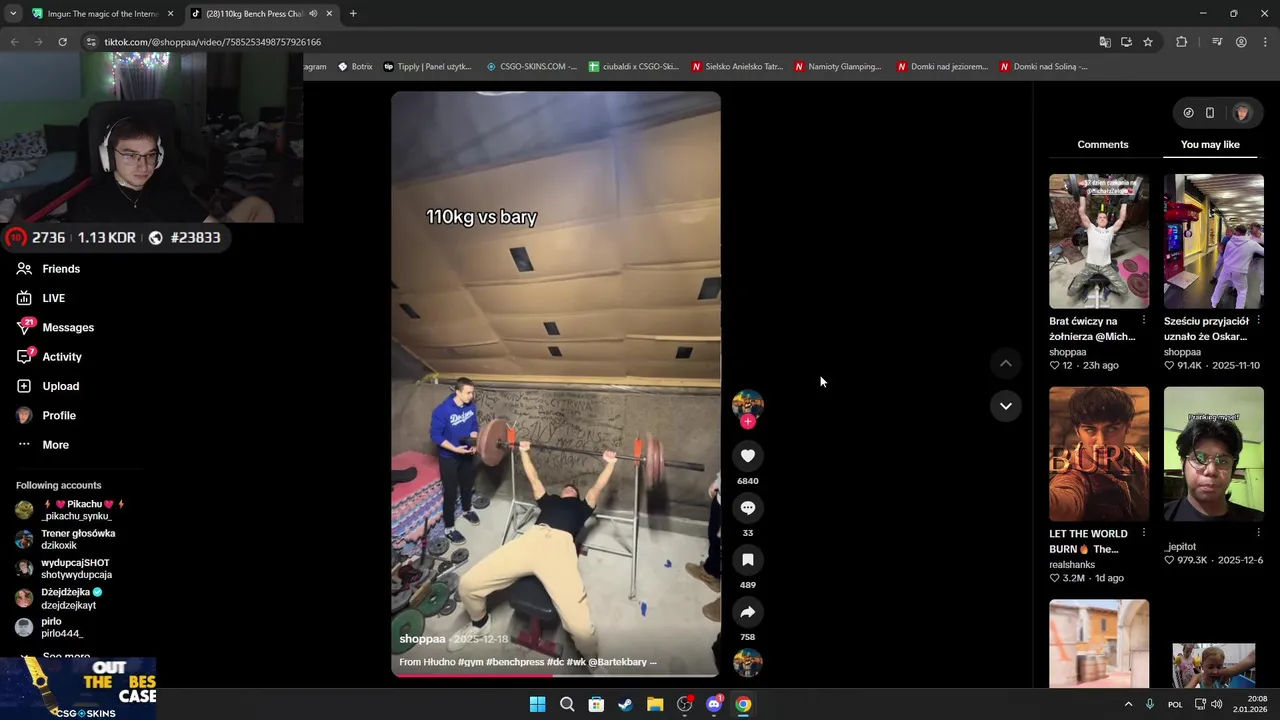Reload the page
This screenshot has height=720, width=1280.
click(x=62, y=42)
